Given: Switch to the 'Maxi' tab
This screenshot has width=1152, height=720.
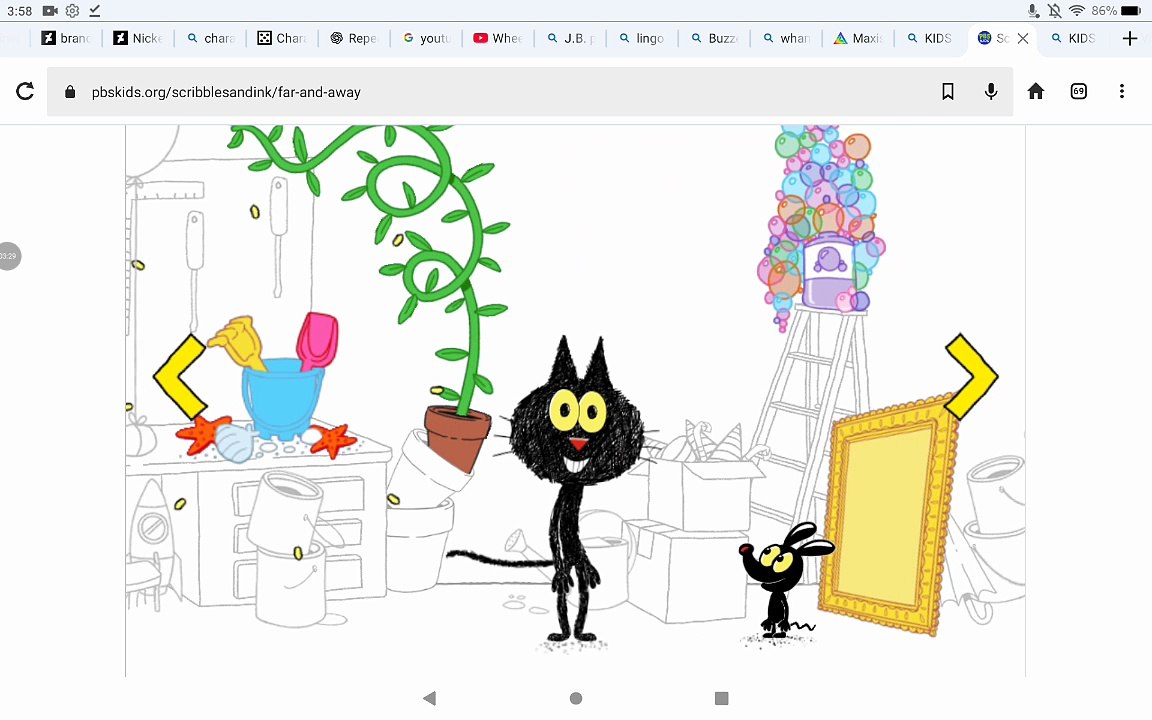Looking at the screenshot, I should point(858,38).
